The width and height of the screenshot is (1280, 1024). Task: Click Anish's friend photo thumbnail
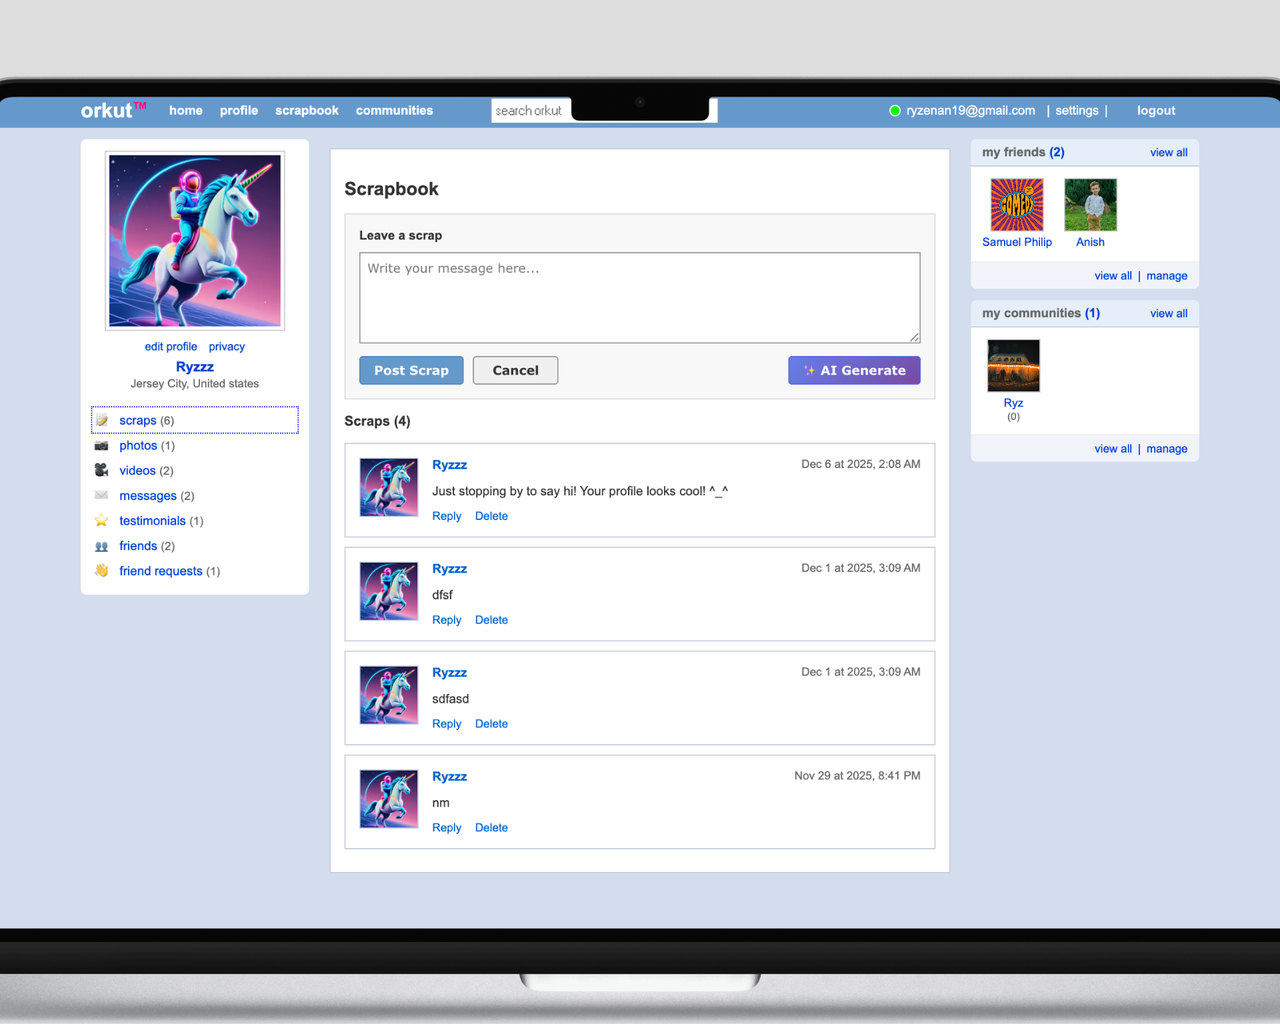(x=1090, y=205)
